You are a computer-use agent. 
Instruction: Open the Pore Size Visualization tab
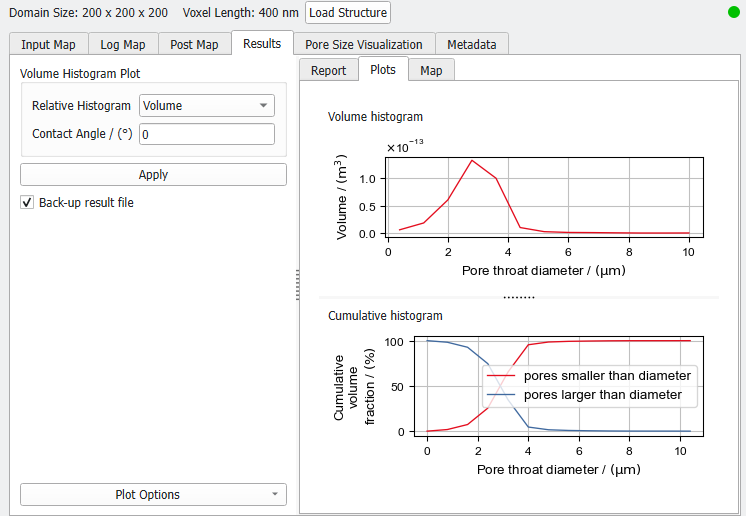coord(364,44)
